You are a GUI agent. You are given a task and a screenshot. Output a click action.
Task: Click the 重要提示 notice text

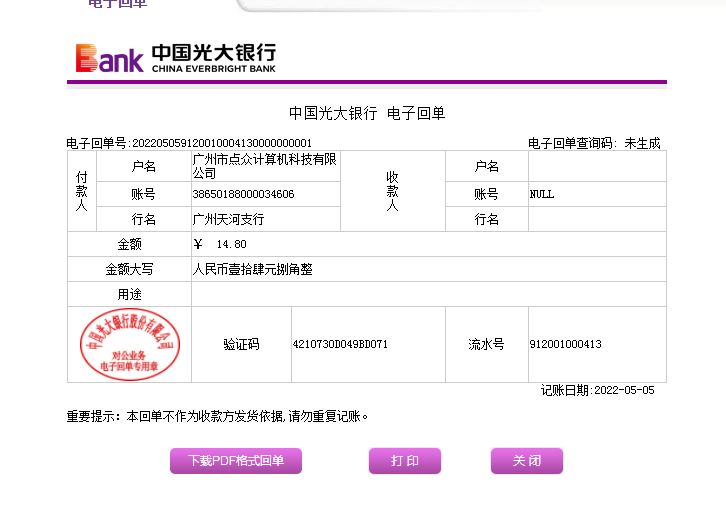click(217, 415)
